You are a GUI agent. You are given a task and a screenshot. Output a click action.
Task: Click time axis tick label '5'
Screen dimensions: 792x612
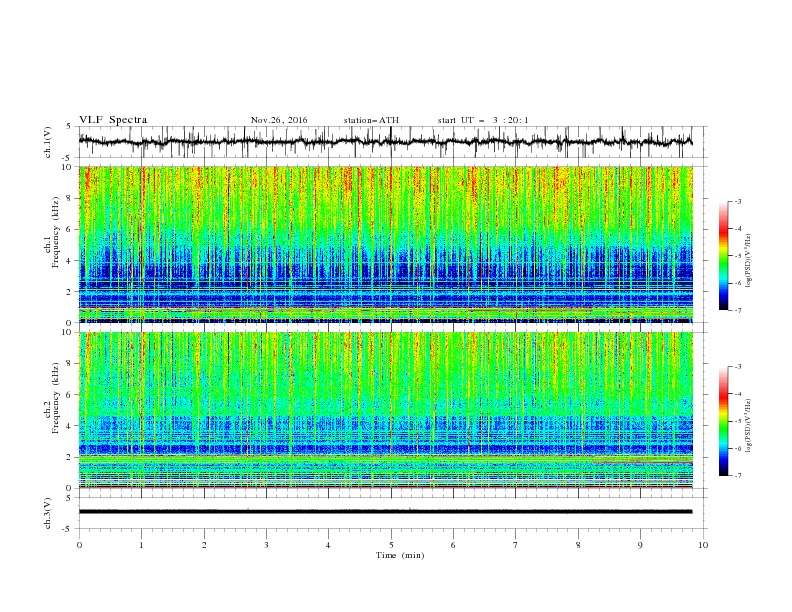[391, 545]
